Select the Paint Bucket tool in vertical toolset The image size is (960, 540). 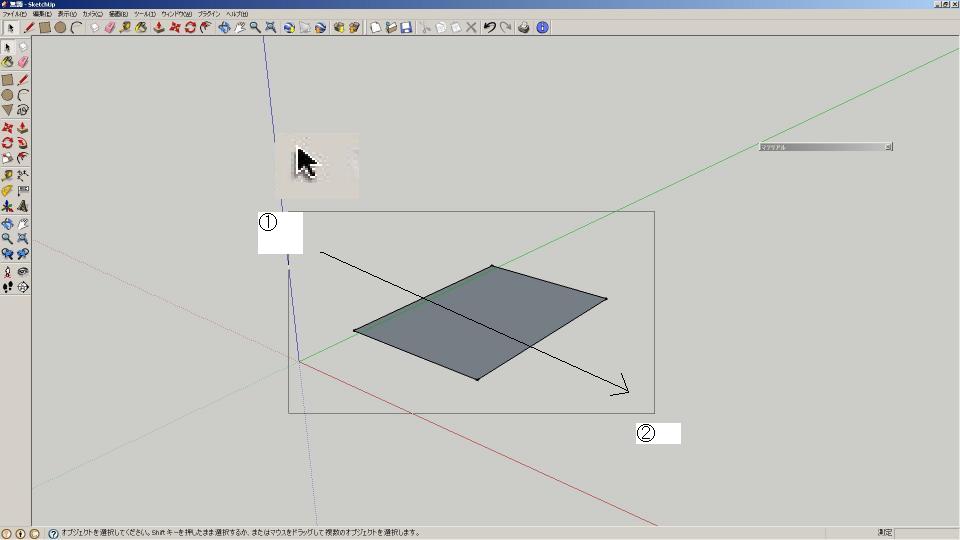click(x=7, y=62)
